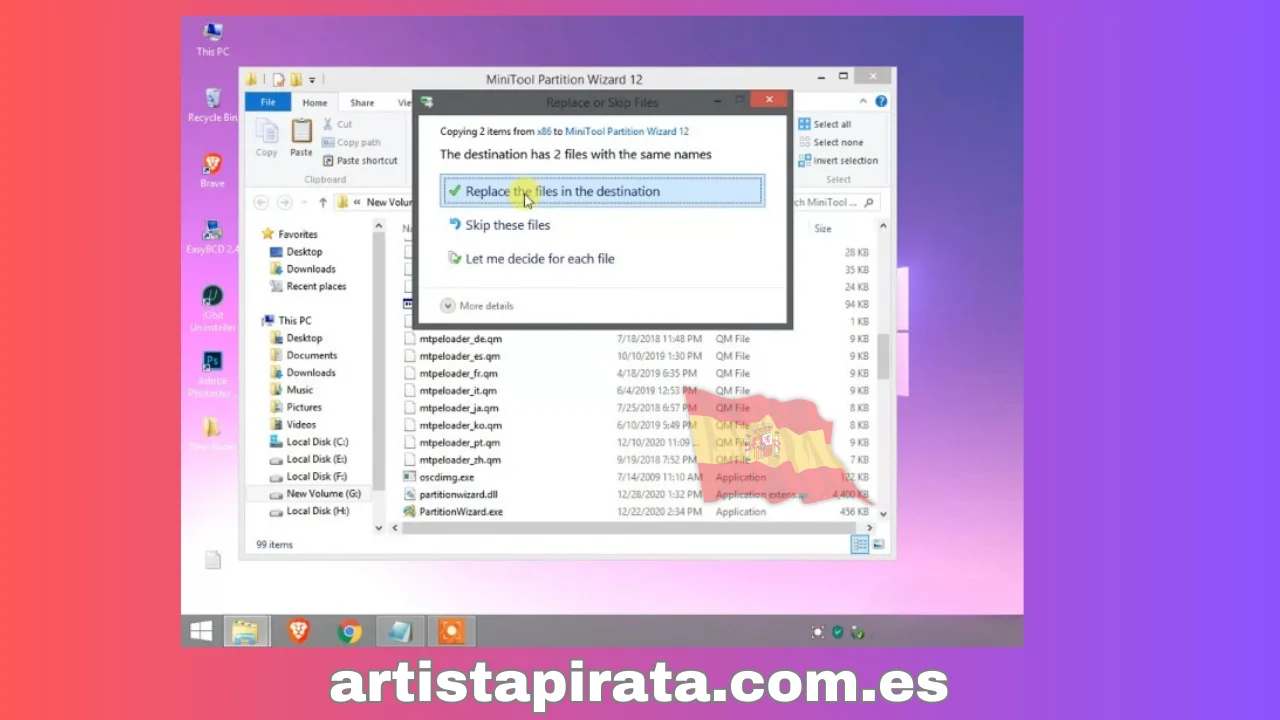Click the Properties quick access icon

click(x=280, y=79)
